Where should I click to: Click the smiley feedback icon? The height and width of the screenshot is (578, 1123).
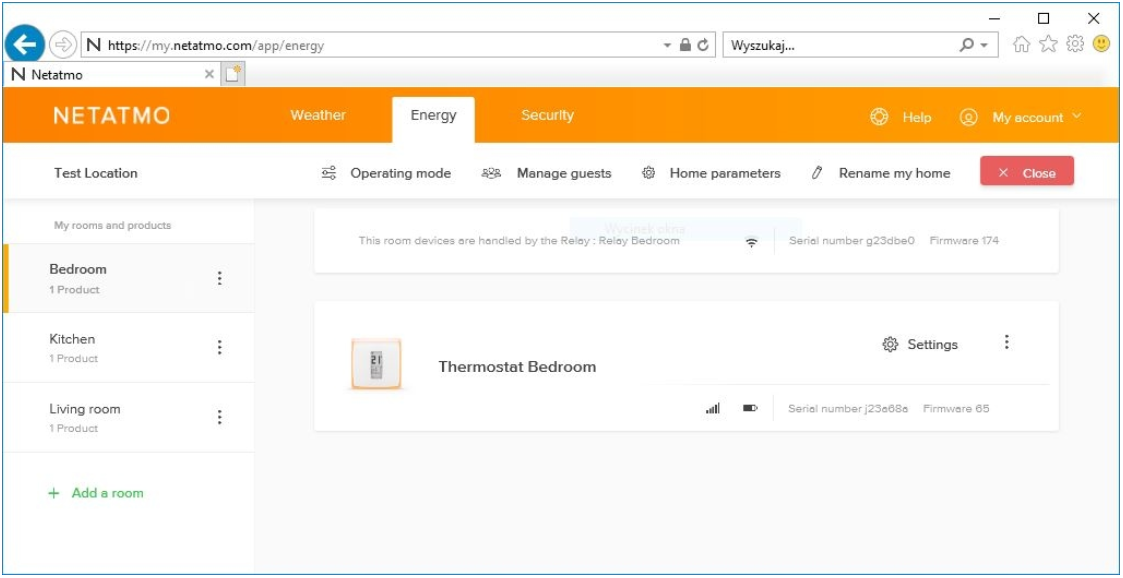pyautogui.click(x=1102, y=44)
